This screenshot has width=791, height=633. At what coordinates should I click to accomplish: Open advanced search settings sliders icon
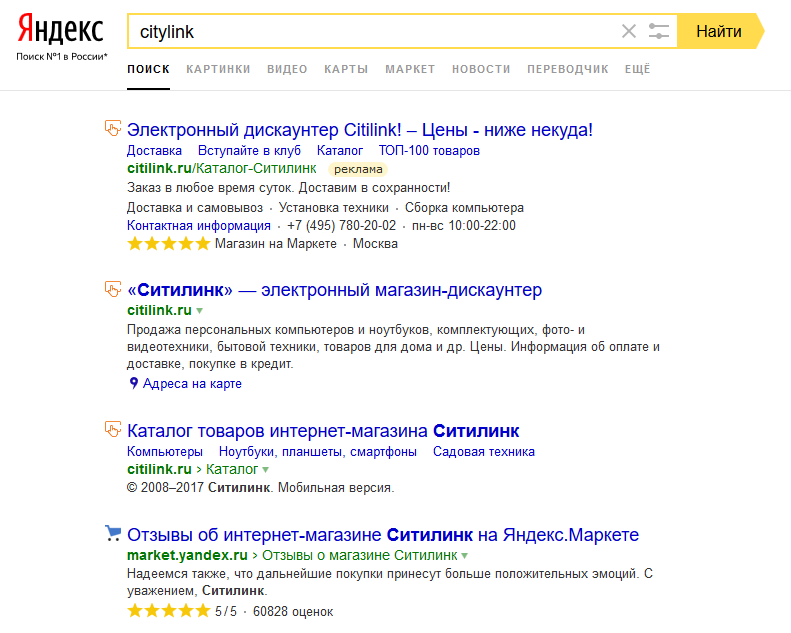click(658, 31)
